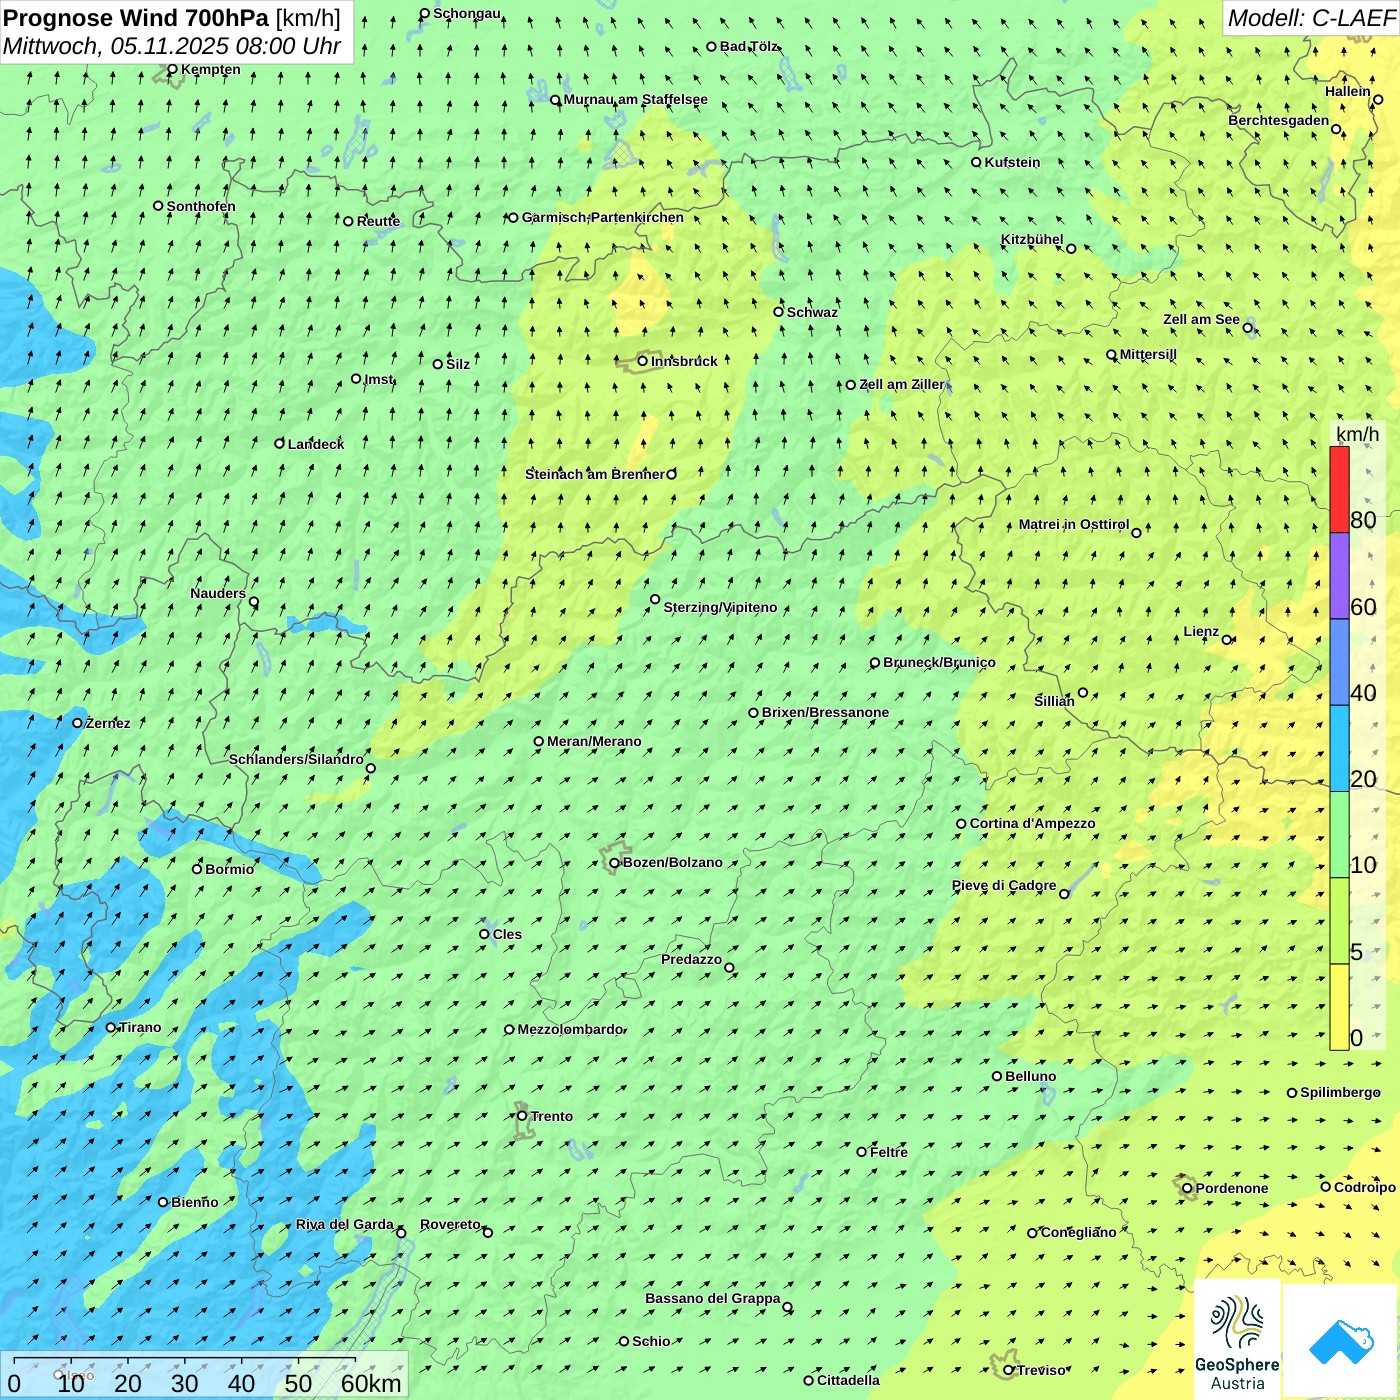Screen dimensions: 1400x1400
Task: Click the 'Garmisch-Partenkirchen' label
Action: point(603,217)
